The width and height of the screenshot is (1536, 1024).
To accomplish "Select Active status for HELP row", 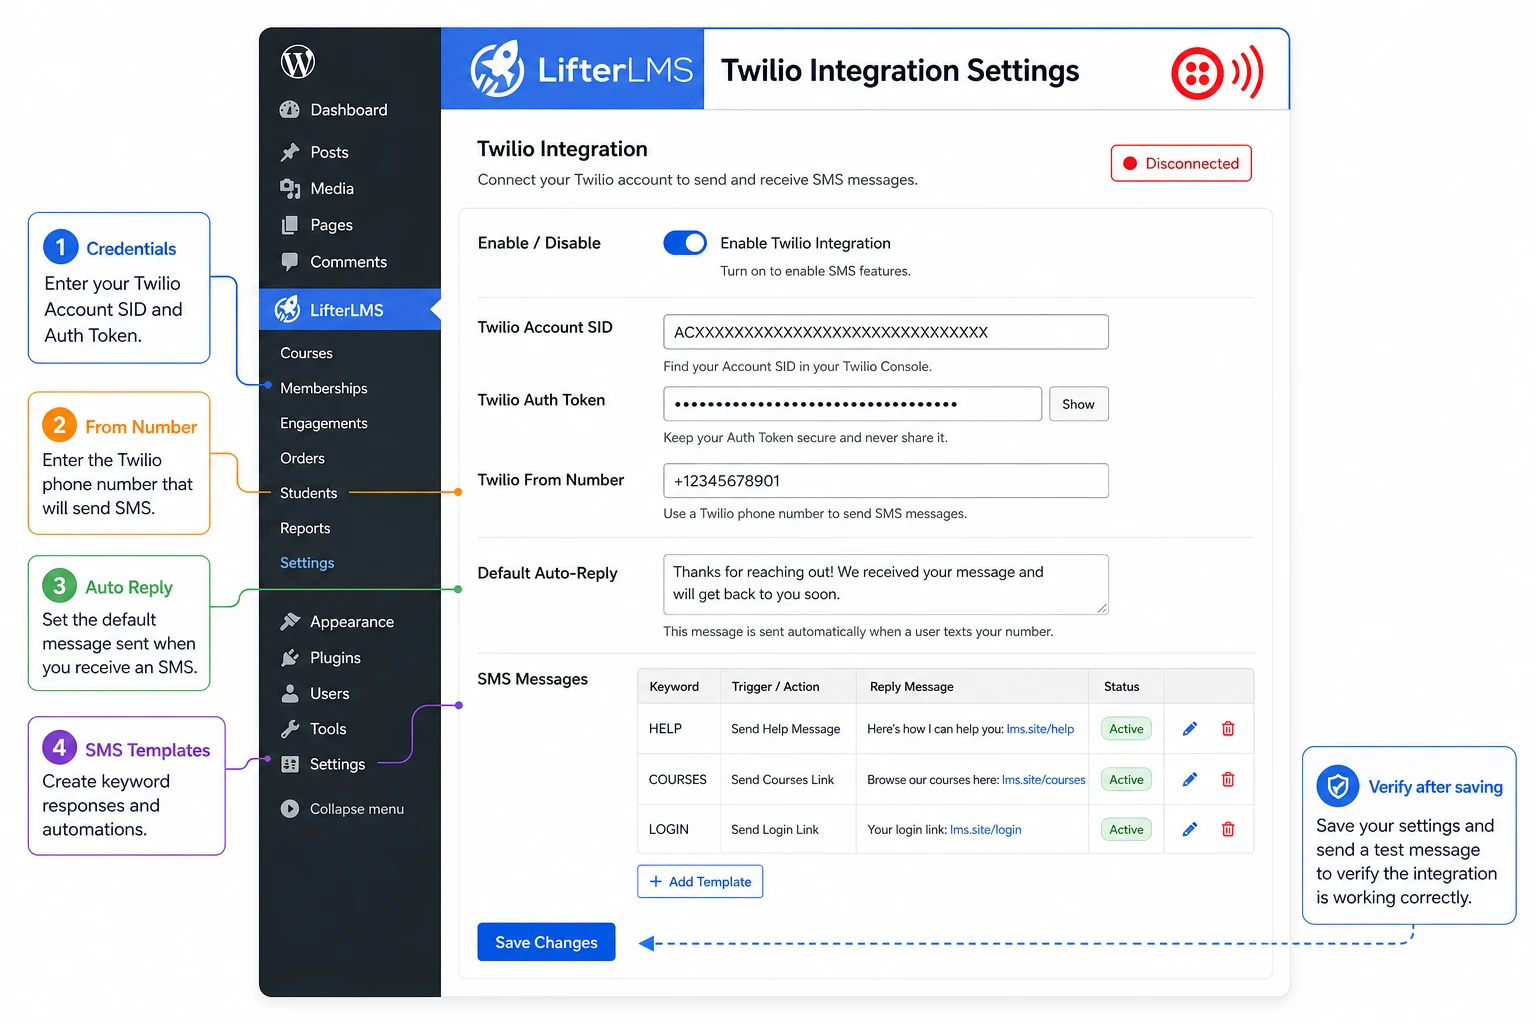I will tap(1126, 729).
